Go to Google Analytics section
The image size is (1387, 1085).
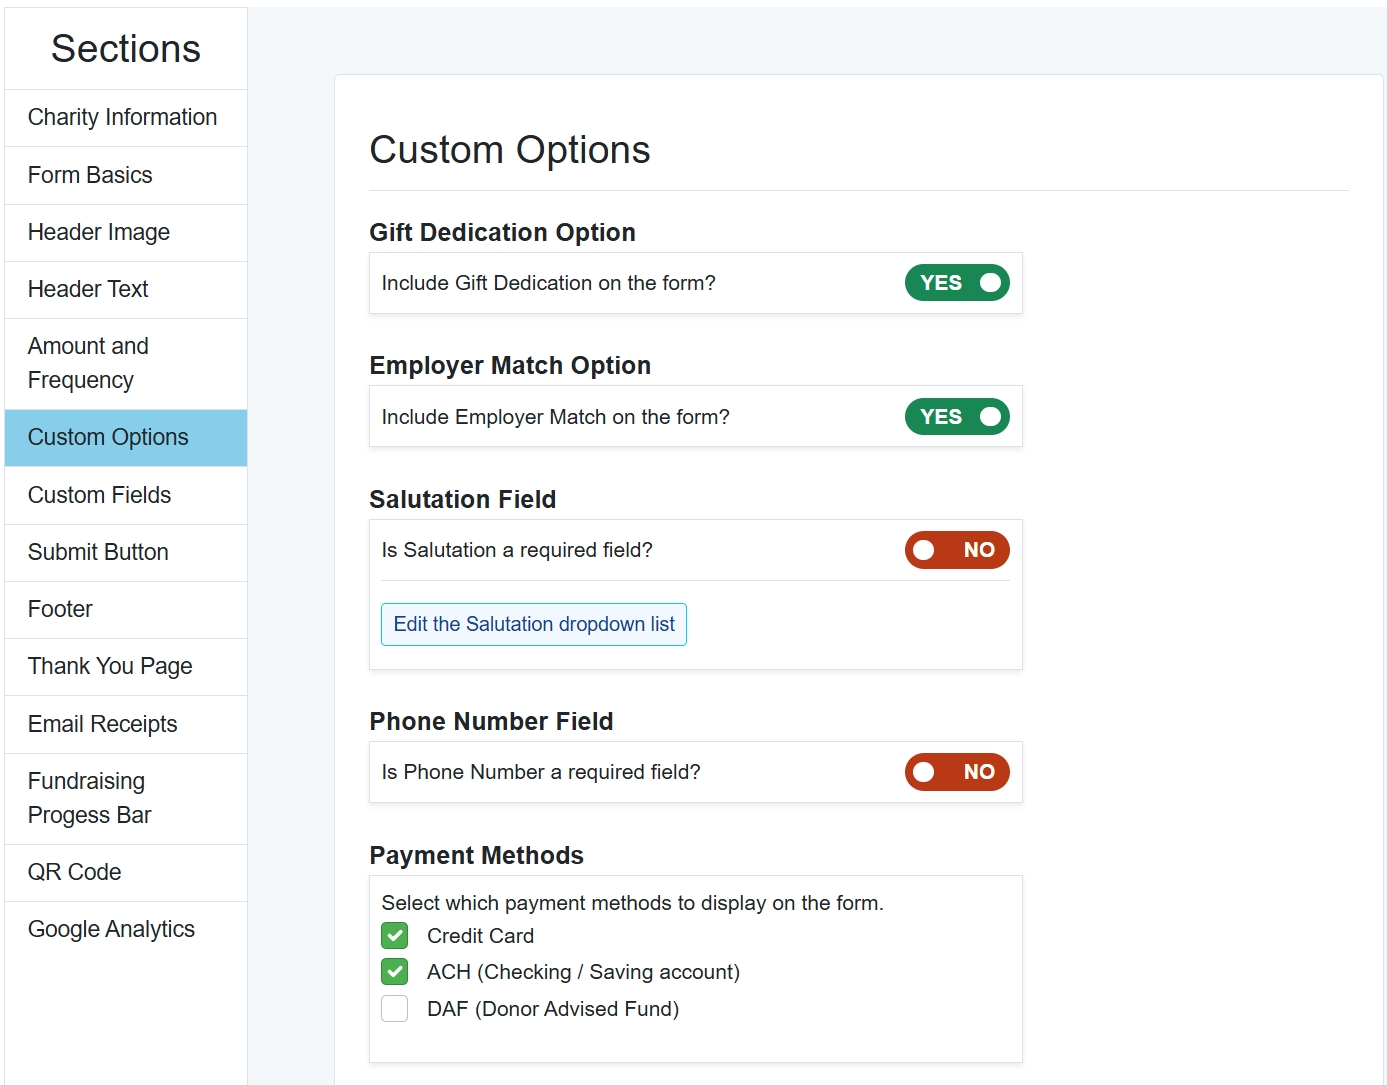[x=111, y=929]
